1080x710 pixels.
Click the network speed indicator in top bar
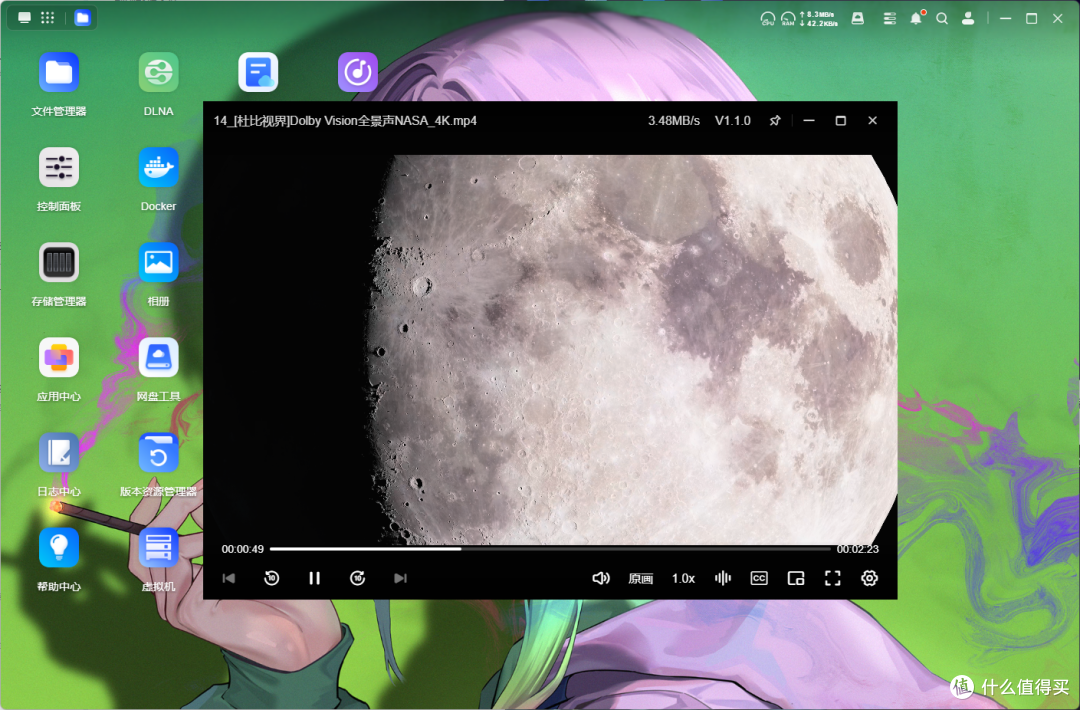[x=818, y=19]
